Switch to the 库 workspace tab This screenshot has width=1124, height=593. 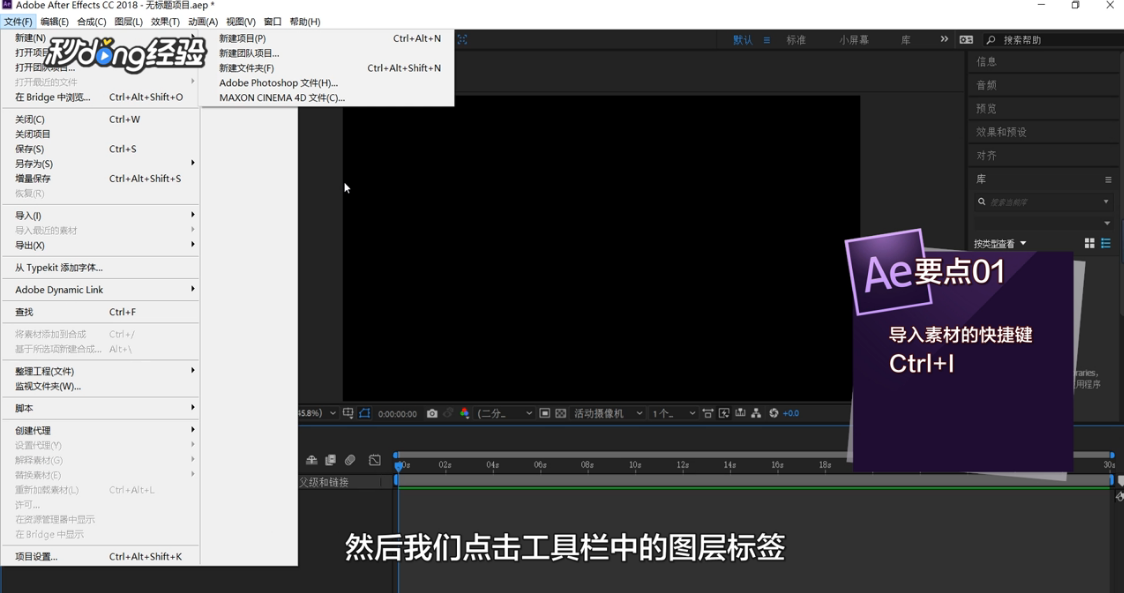[x=906, y=40]
